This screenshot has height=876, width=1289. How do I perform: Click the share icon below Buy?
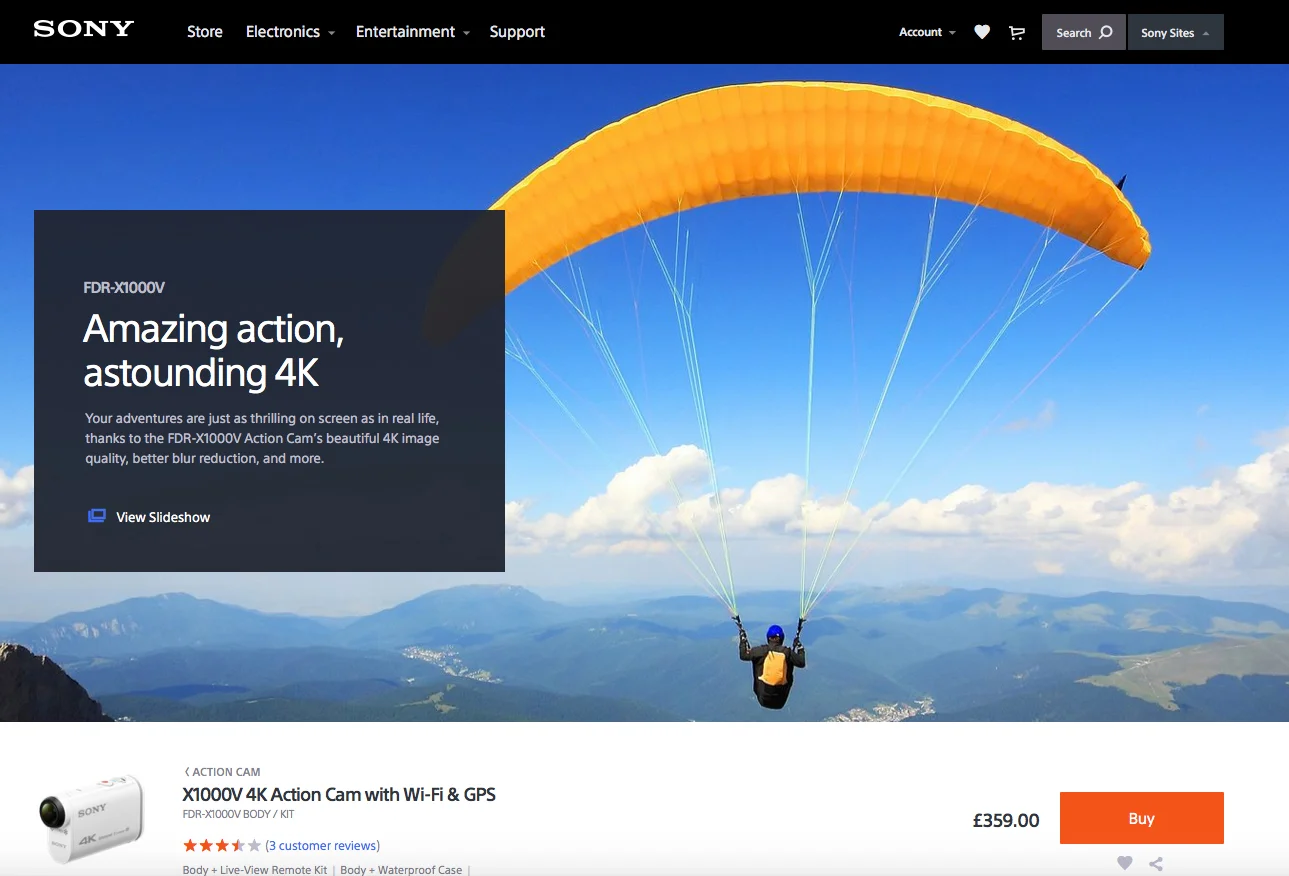click(x=1156, y=863)
